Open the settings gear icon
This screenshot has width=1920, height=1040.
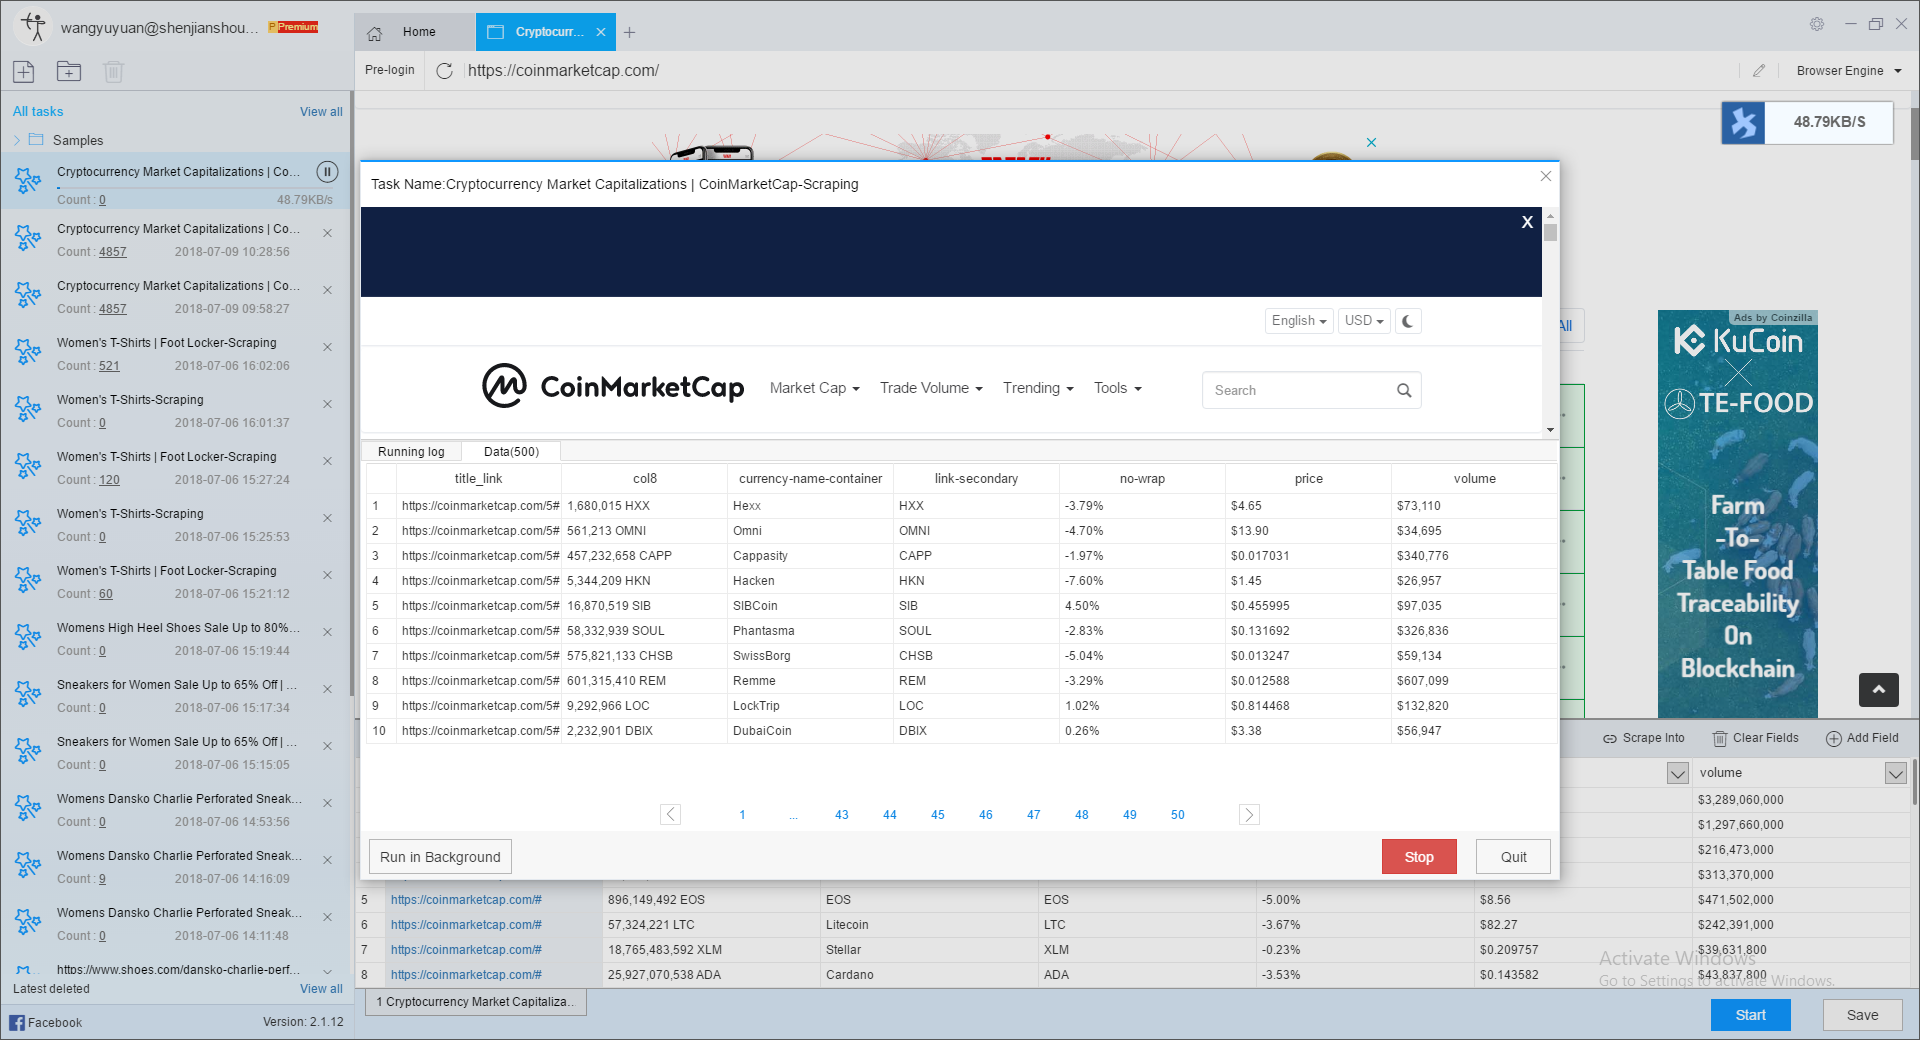pyautogui.click(x=1817, y=24)
